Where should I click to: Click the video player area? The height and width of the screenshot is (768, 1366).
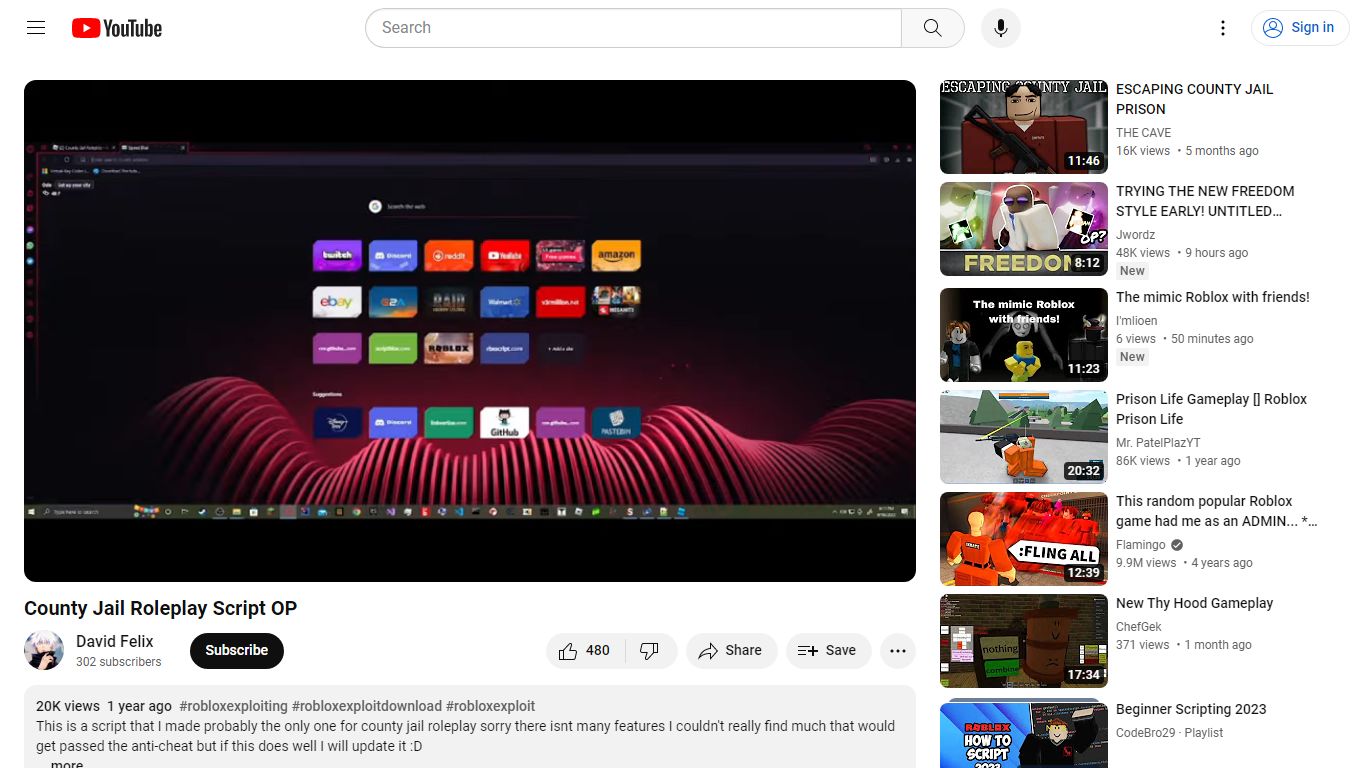coord(470,331)
